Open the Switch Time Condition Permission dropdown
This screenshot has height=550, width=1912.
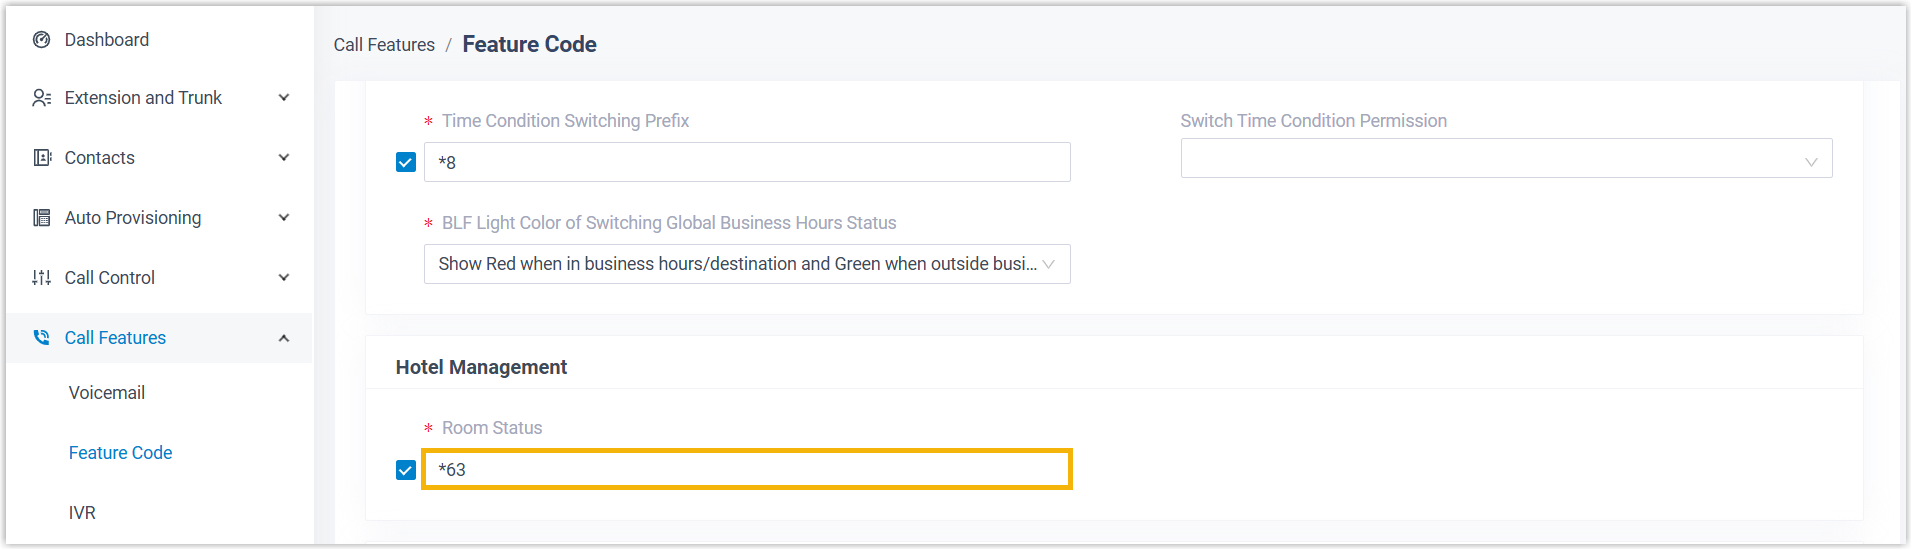(x=1505, y=159)
